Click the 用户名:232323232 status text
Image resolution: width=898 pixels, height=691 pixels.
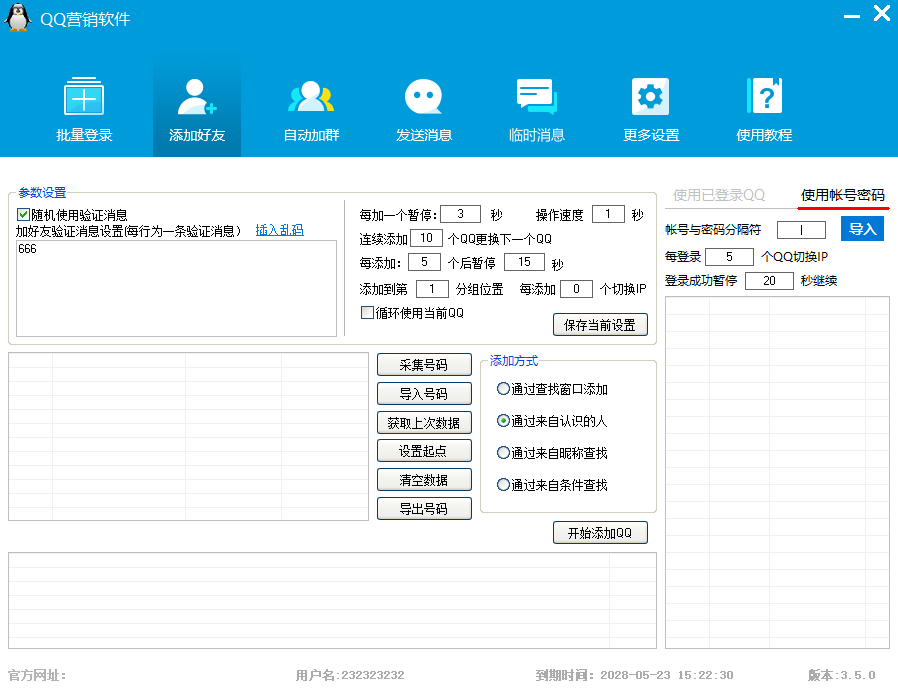350,676
